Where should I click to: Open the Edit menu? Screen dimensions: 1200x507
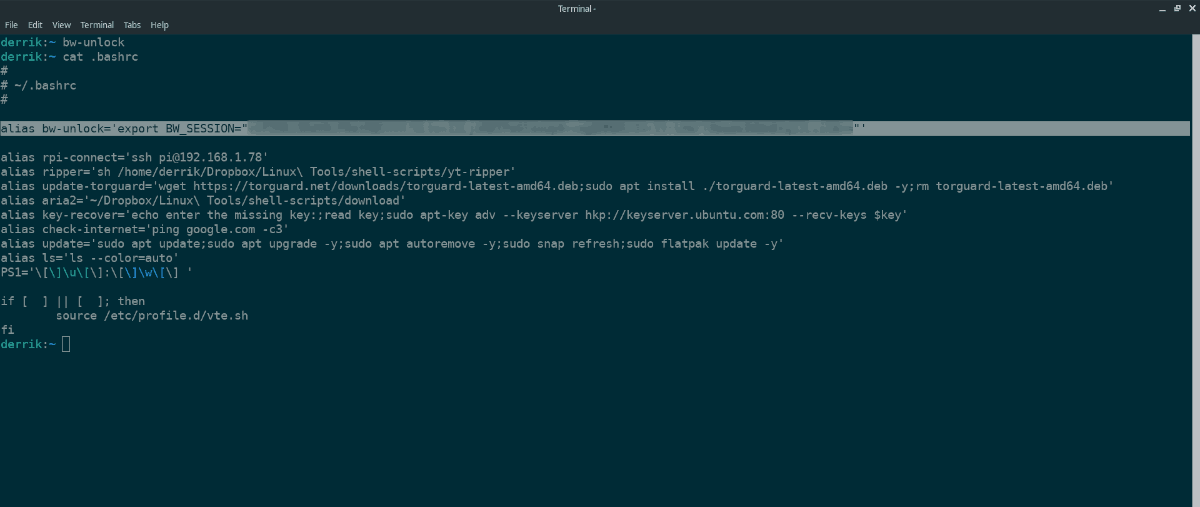[x=35, y=25]
